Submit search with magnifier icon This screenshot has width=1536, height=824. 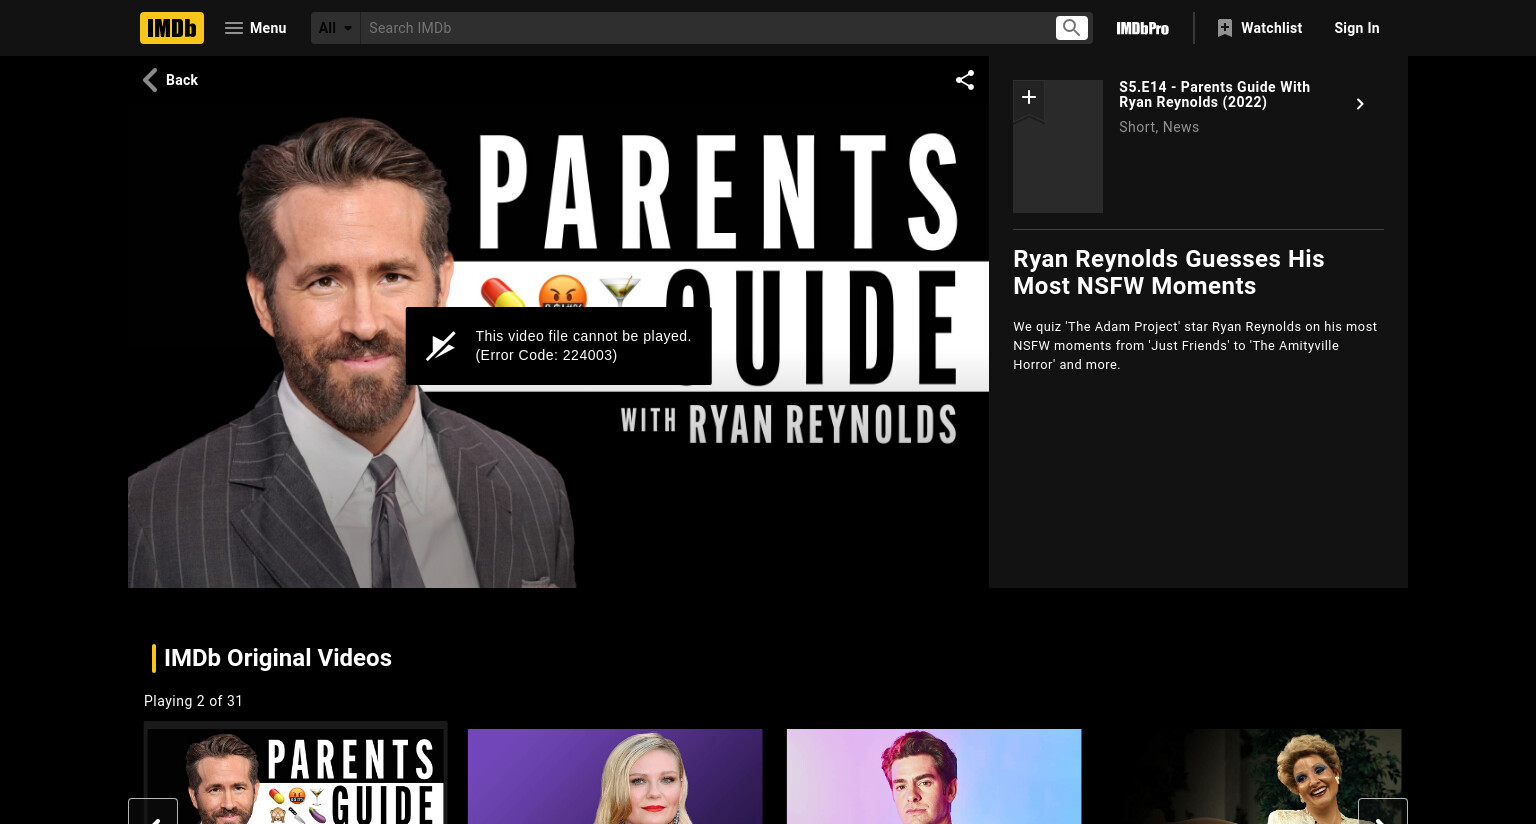tap(1072, 28)
